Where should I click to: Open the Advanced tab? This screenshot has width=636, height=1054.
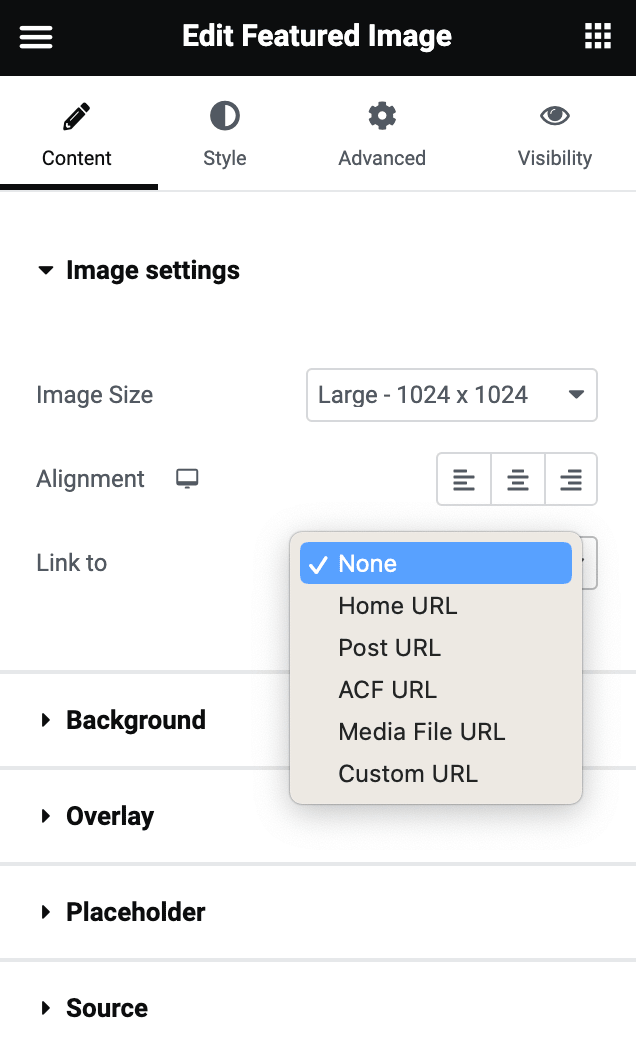[x=382, y=134]
